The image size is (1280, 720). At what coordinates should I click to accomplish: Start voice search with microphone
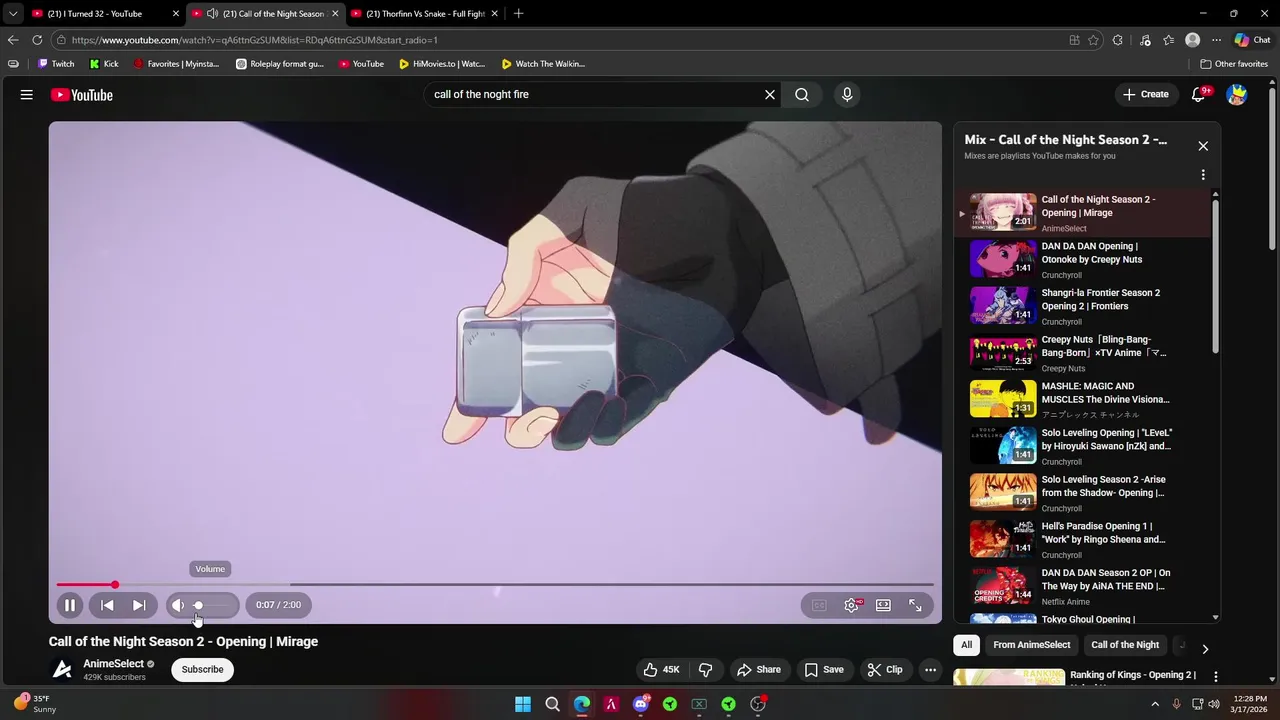(x=847, y=94)
